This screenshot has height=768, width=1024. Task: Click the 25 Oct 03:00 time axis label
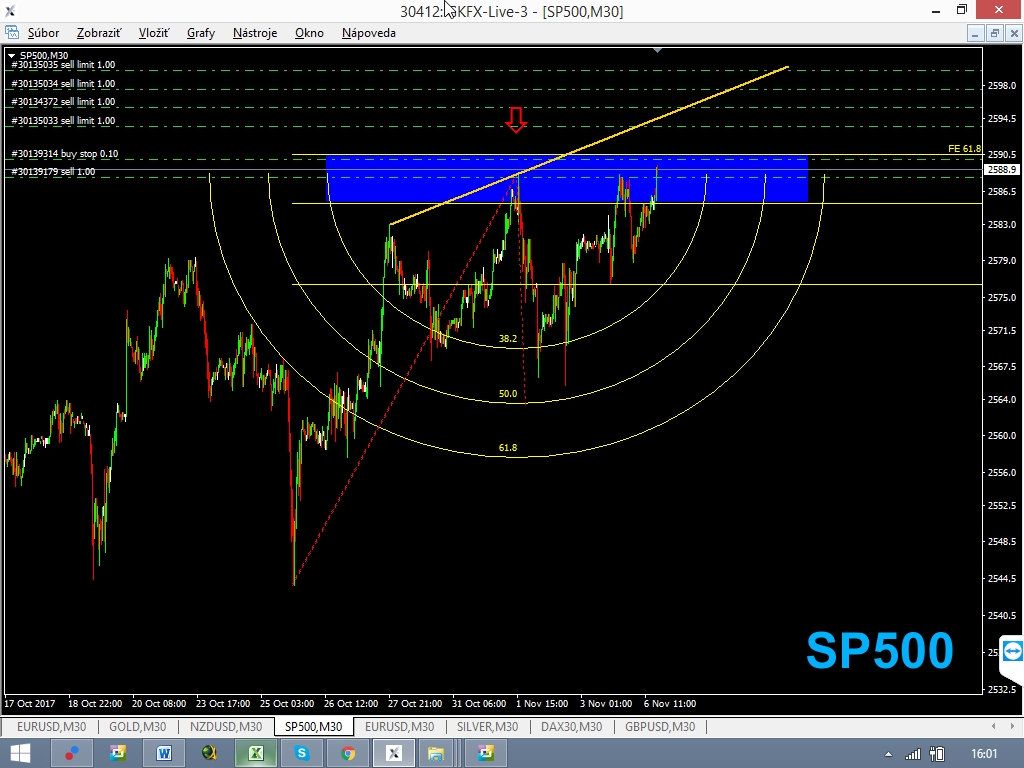(287, 703)
